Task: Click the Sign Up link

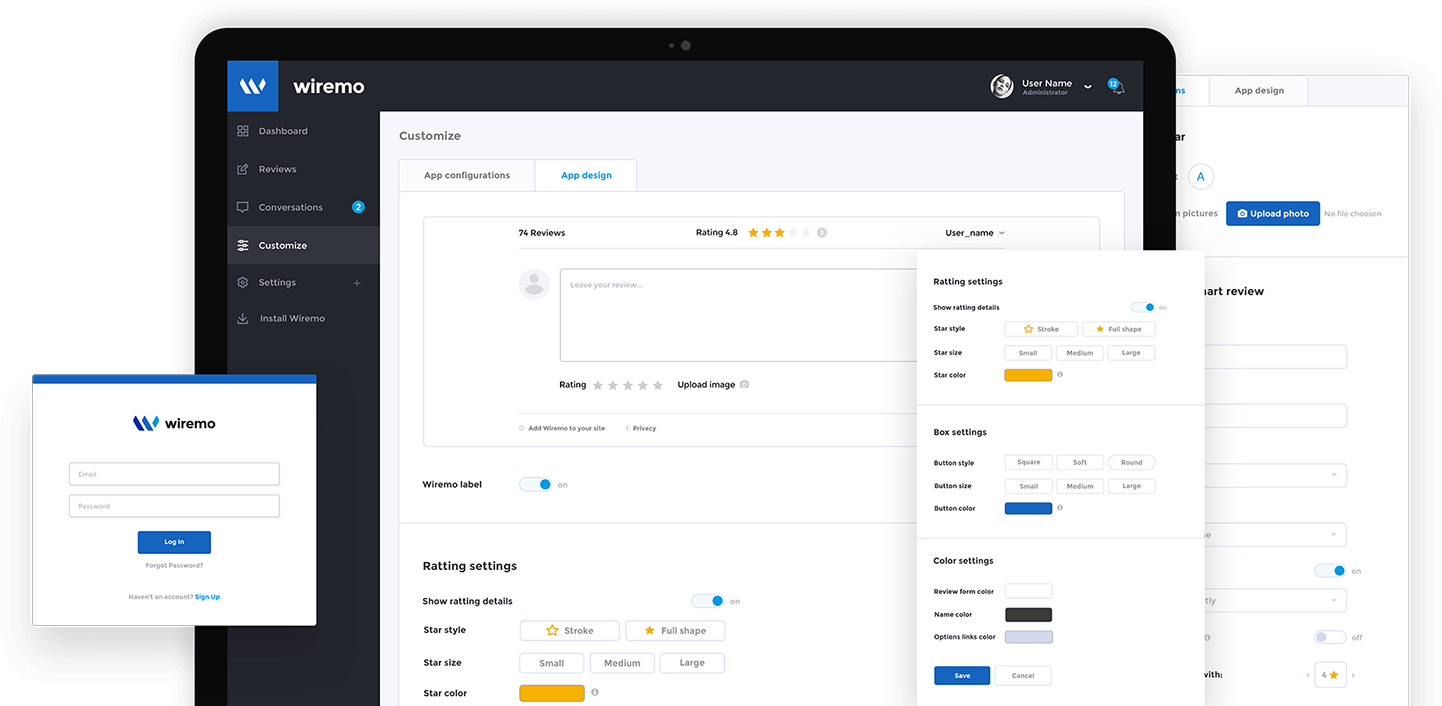Action: pos(207,597)
